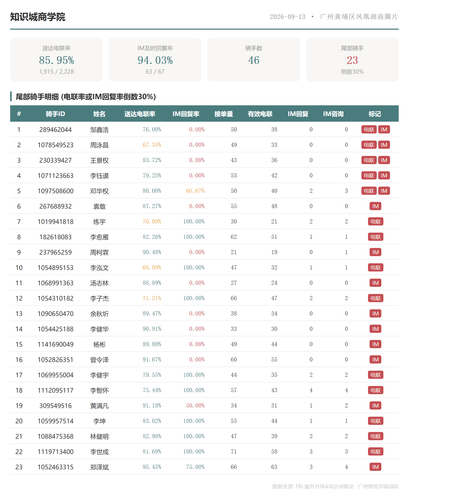Click the 电联 badge for rider 1119713400

coord(375,451)
